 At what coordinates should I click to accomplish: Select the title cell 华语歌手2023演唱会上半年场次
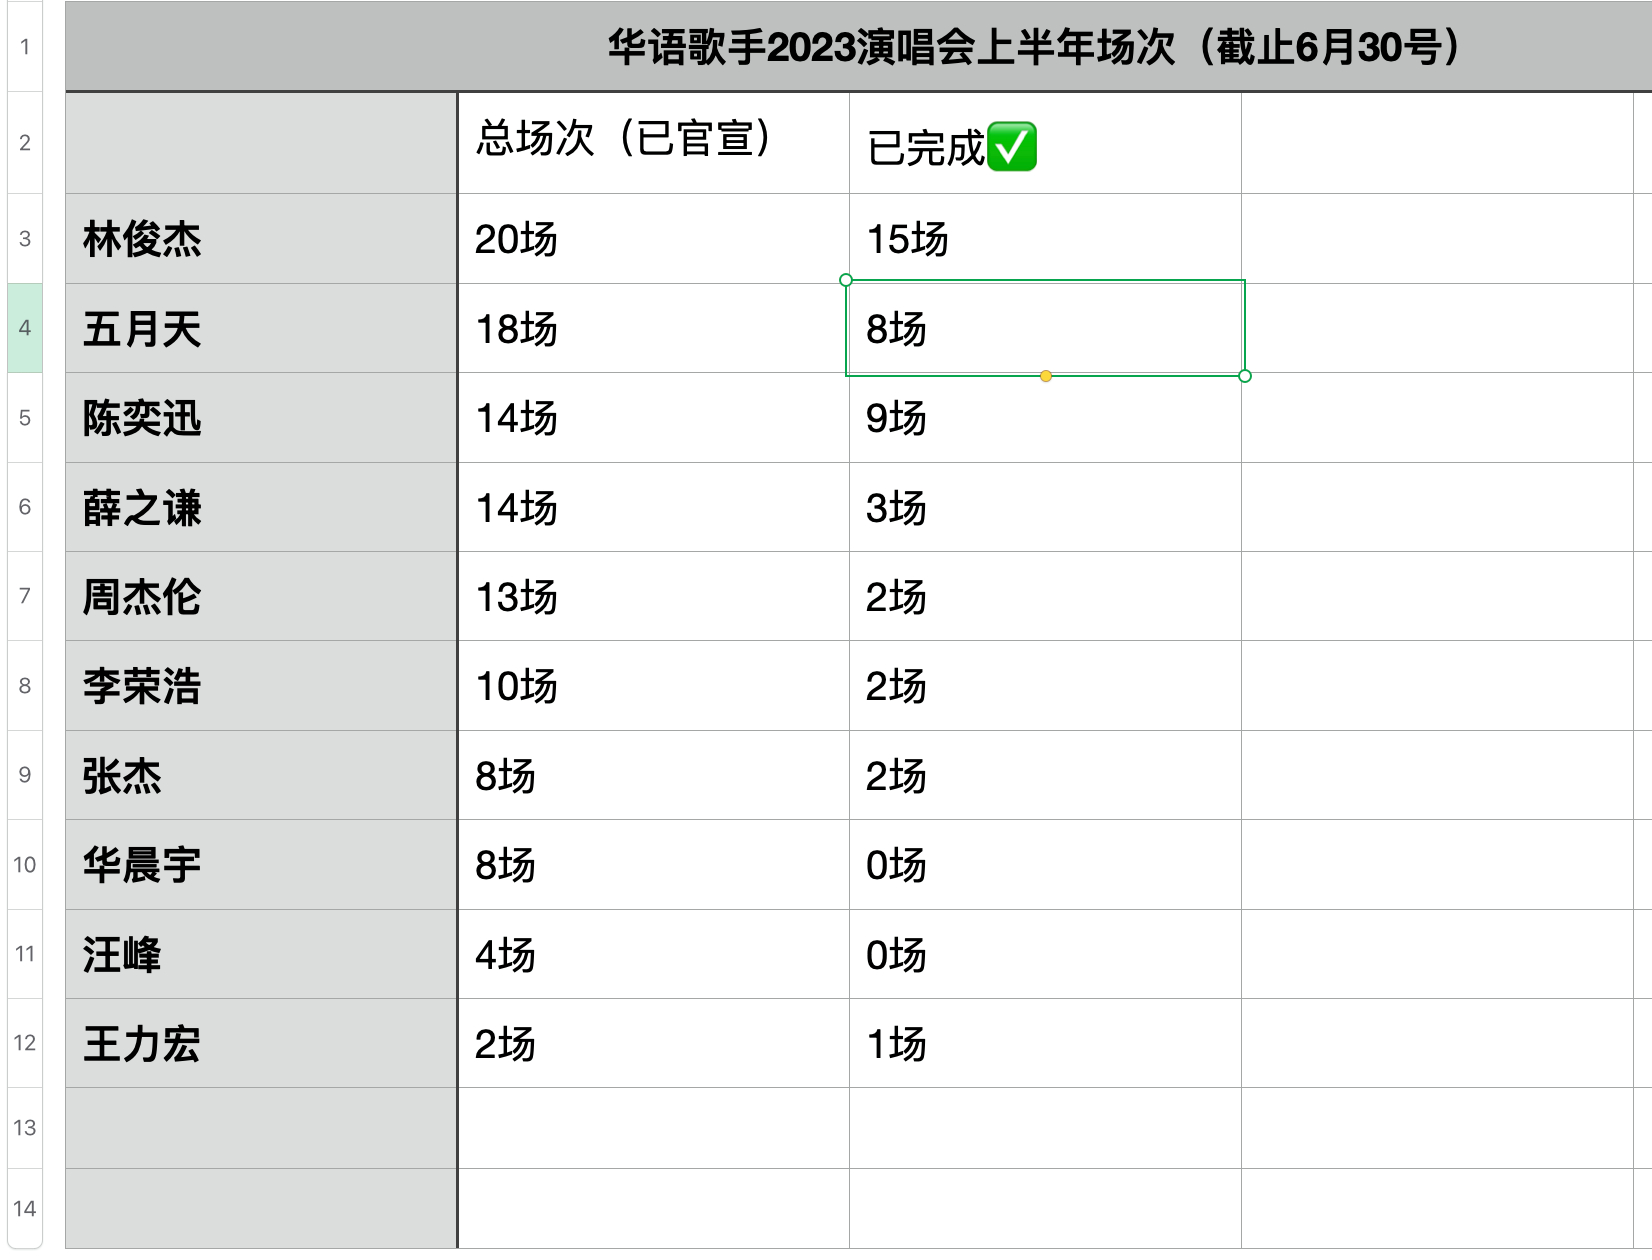click(x=858, y=47)
